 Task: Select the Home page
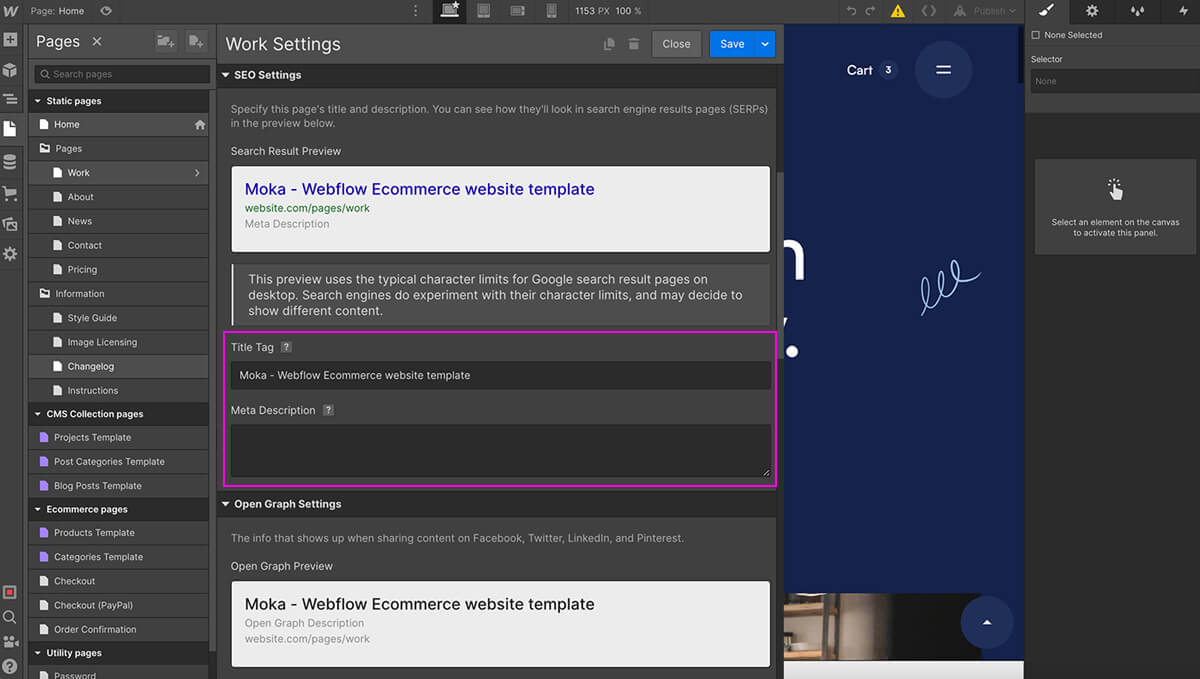[x=118, y=125]
